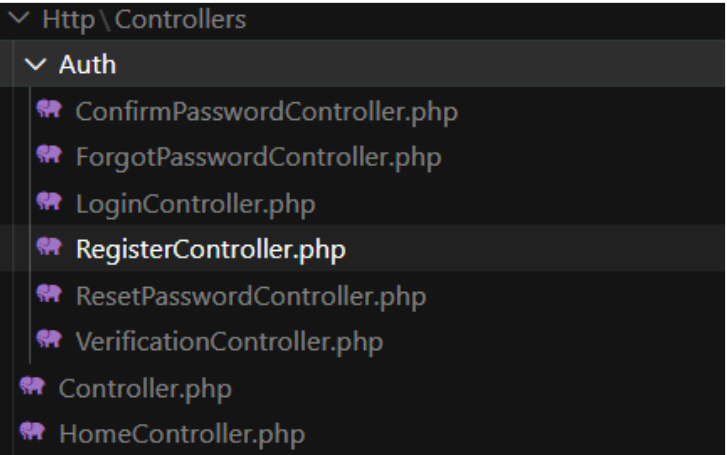Click the elephant icon next to LoginController.php
The height and width of the screenshot is (455, 727).
(x=46, y=204)
